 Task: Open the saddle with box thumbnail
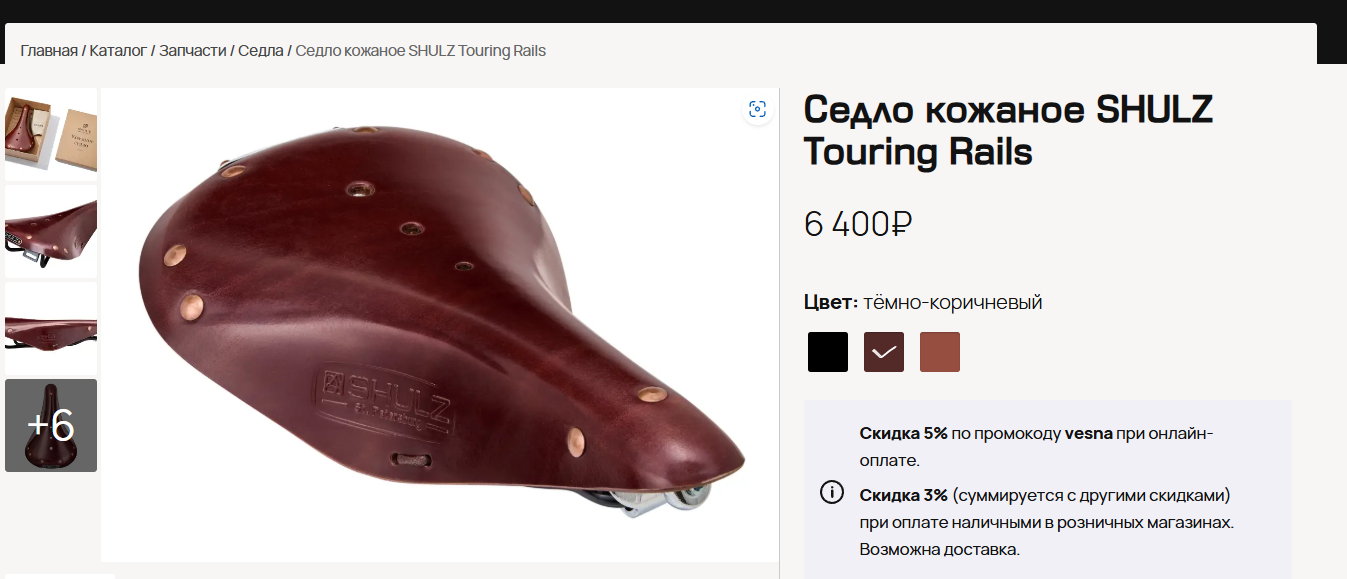click(x=51, y=134)
